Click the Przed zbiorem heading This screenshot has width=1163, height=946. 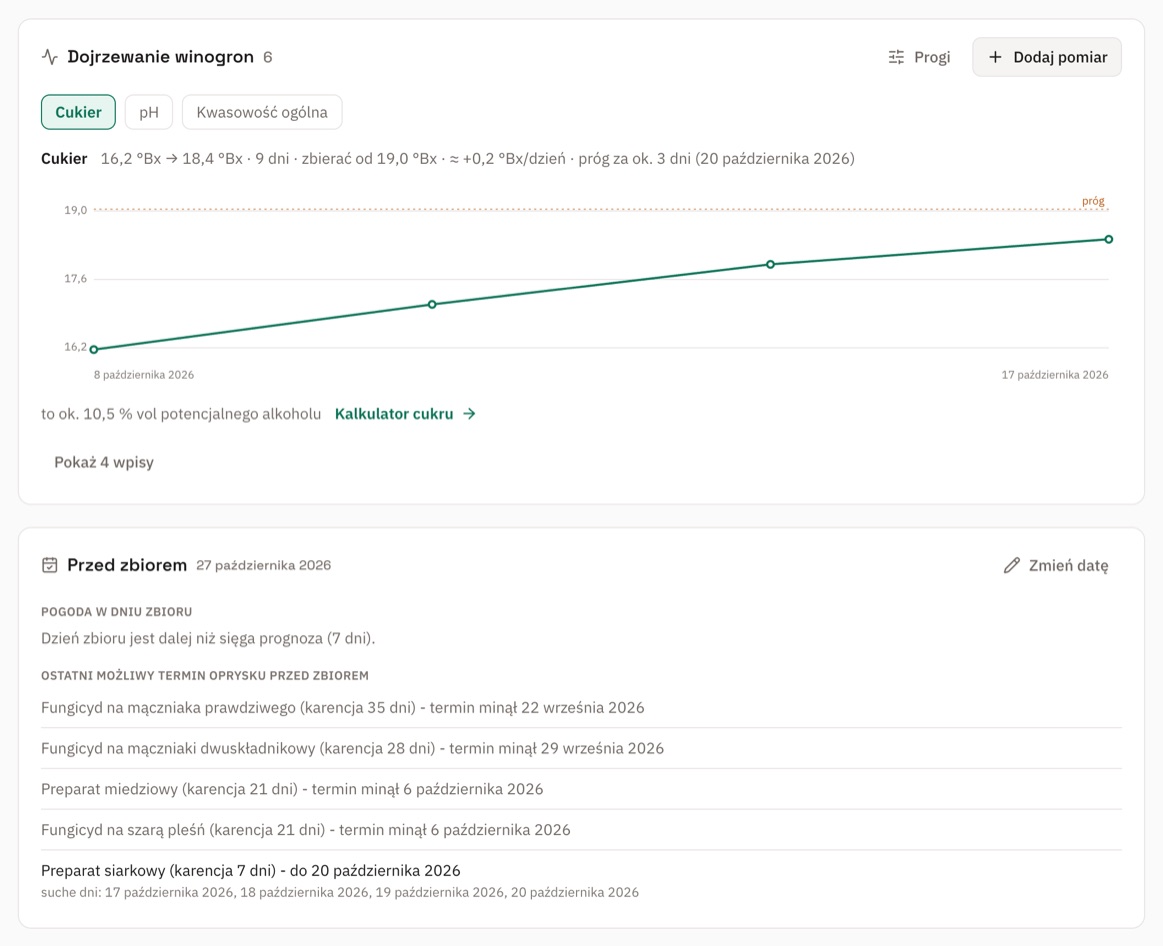click(x=127, y=565)
